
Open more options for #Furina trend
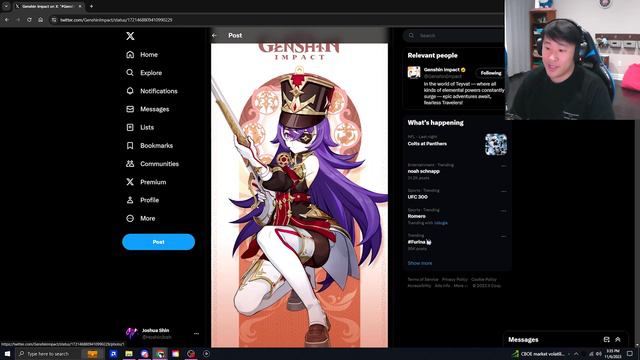pos(503,236)
